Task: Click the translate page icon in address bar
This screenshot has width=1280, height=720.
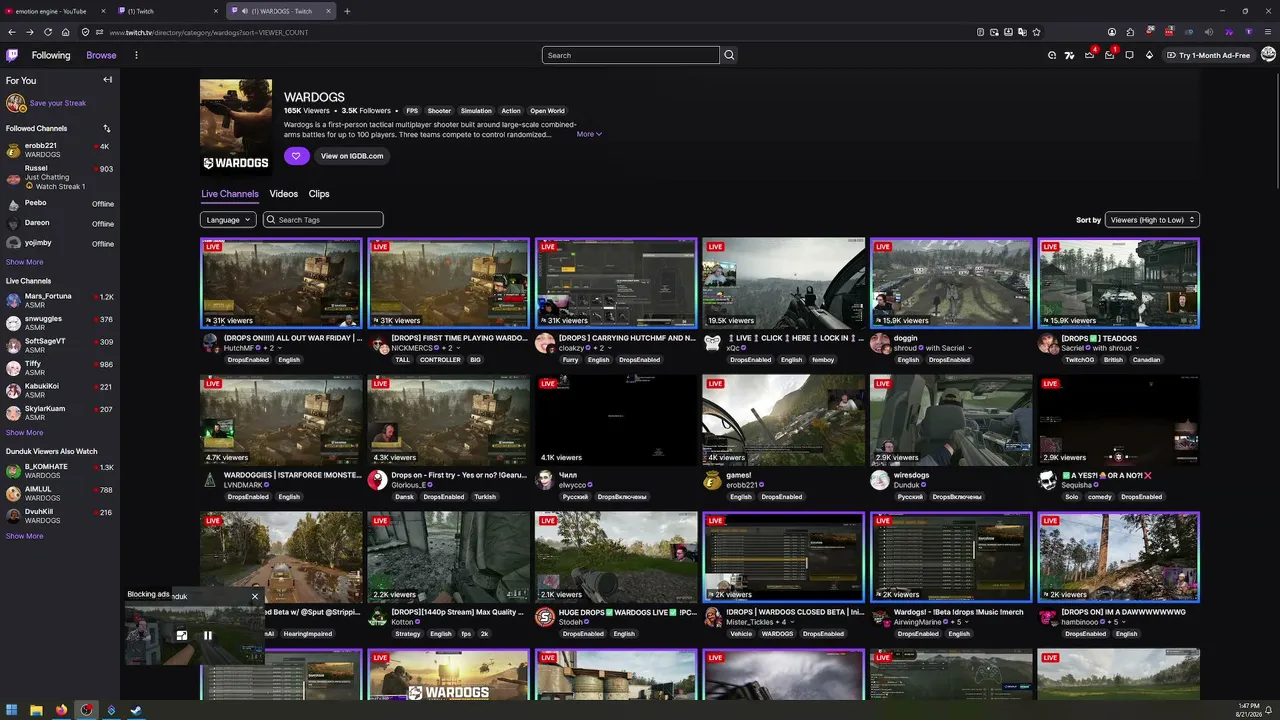Action: click(1022, 32)
